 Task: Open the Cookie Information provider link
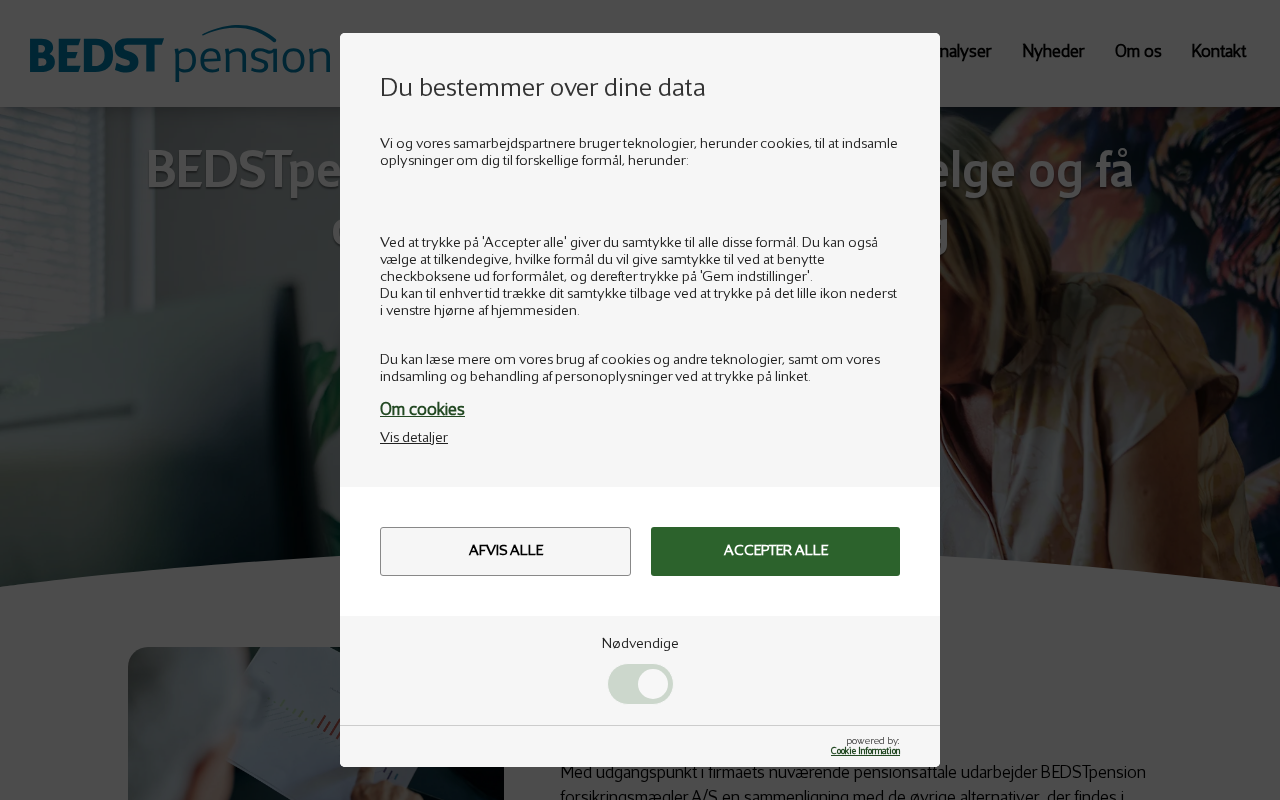click(x=865, y=751)
